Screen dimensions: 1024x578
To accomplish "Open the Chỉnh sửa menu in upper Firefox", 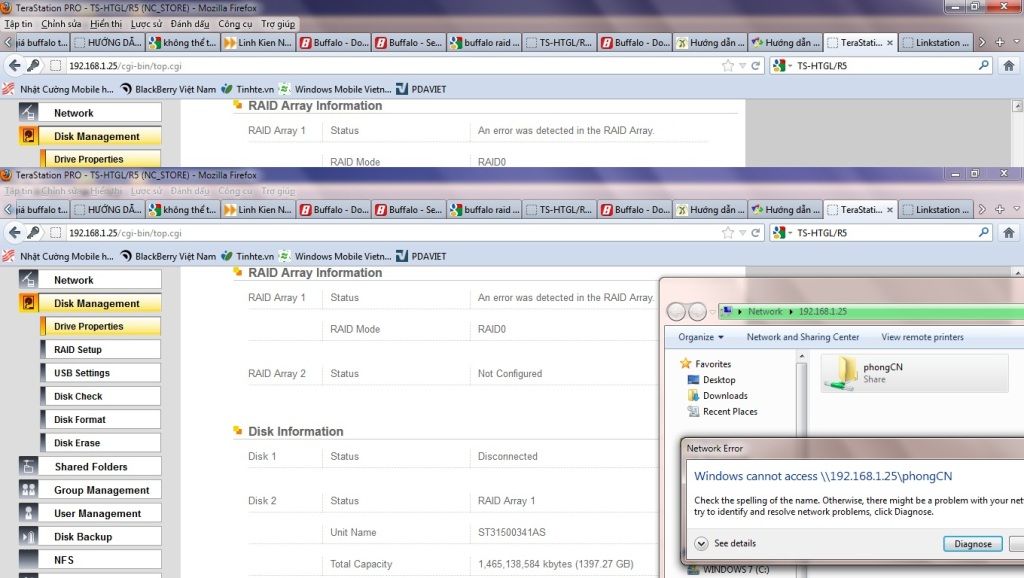I will click(x=61, y=24).
